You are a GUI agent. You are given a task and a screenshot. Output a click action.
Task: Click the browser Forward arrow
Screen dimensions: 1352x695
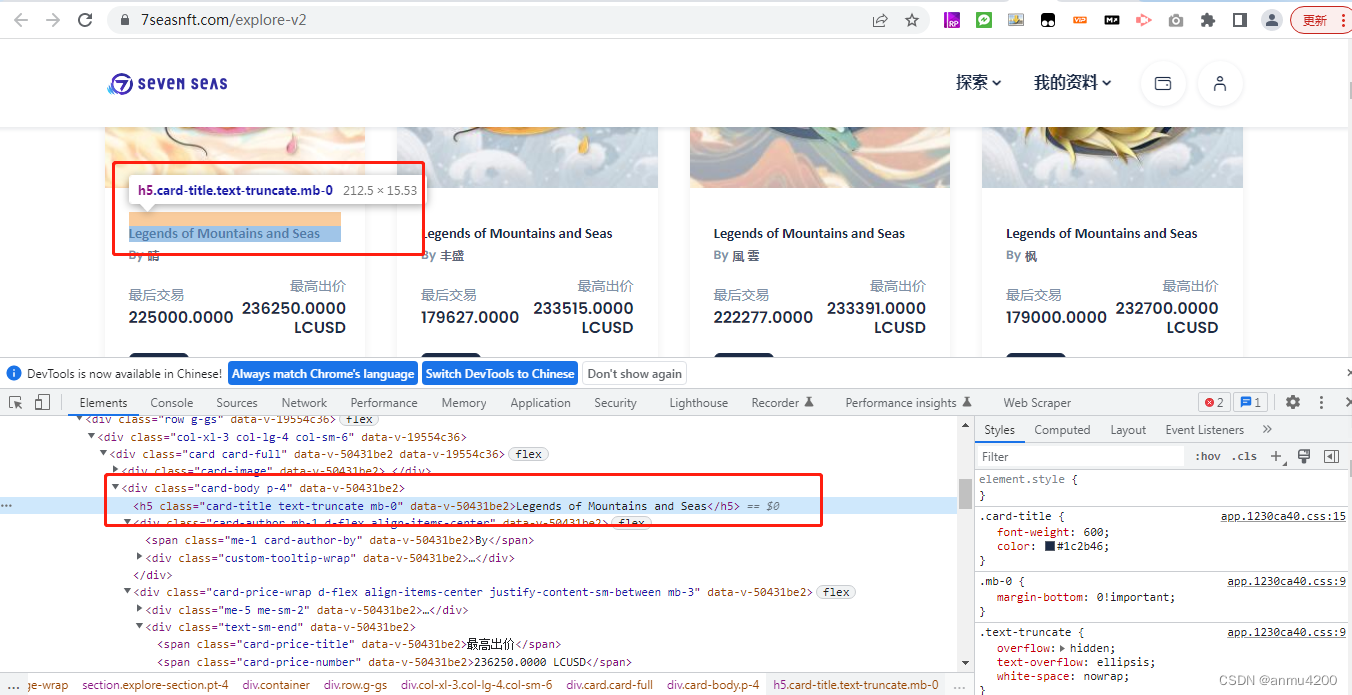tap(52, 20)
